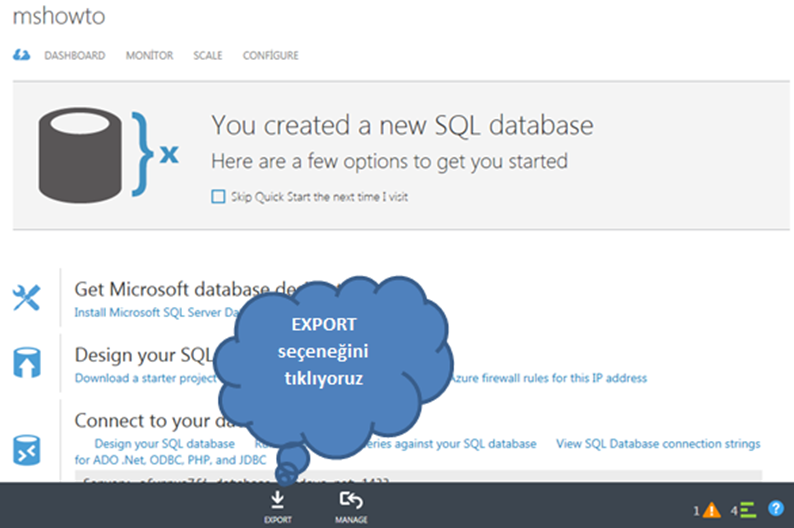Click the mshowto database title
794x528 pixels.
point(59,16)
